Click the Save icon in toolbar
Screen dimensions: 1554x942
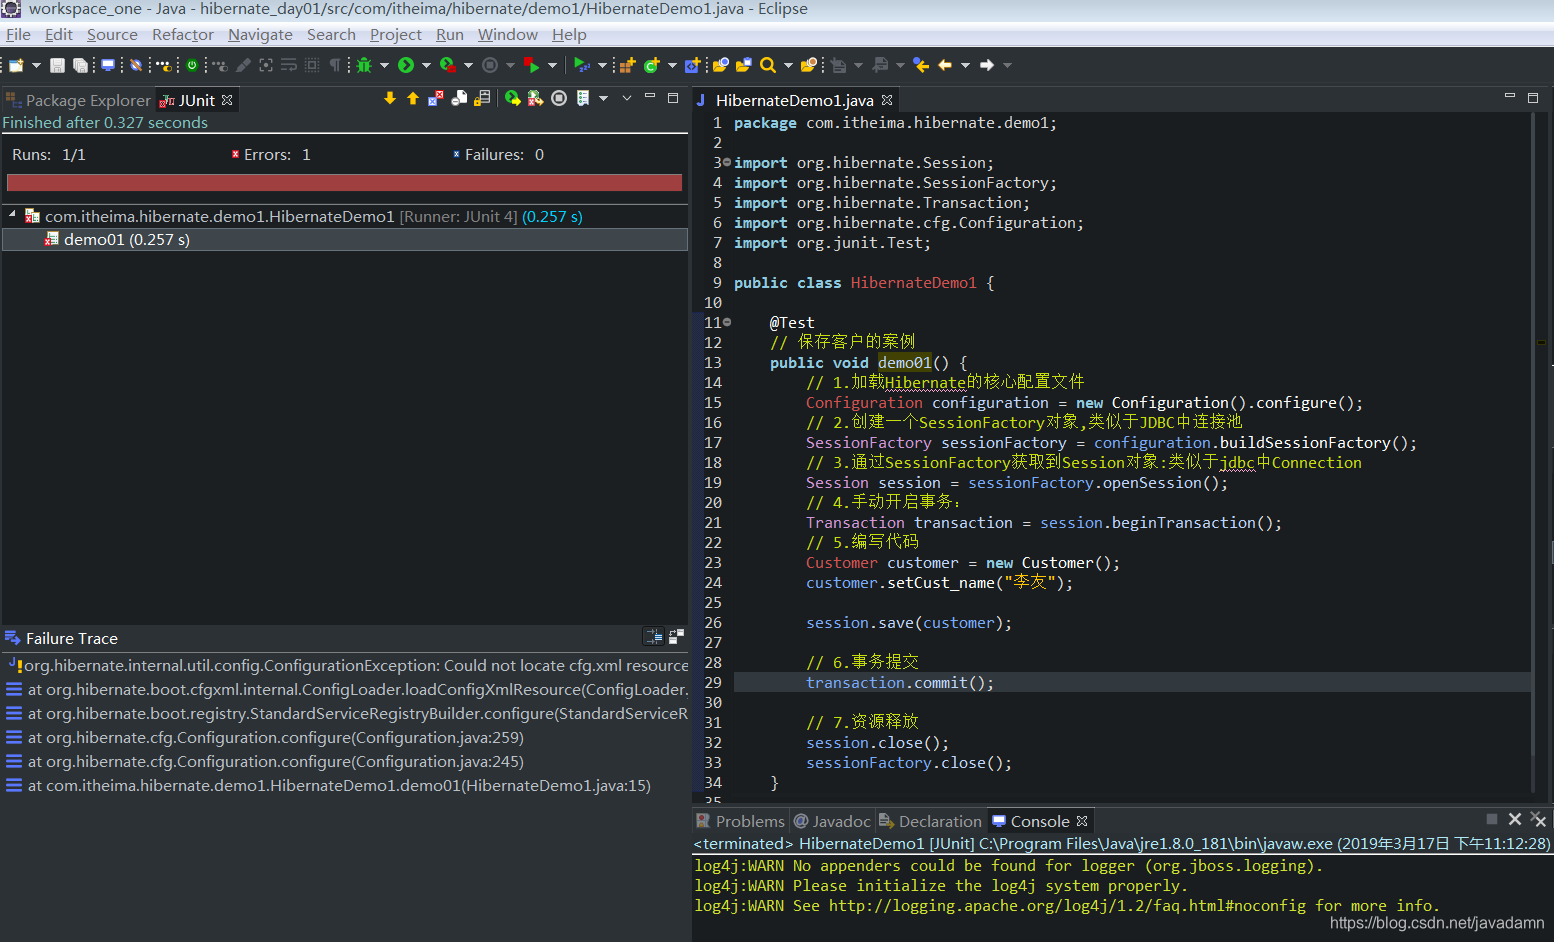point(57,65)
